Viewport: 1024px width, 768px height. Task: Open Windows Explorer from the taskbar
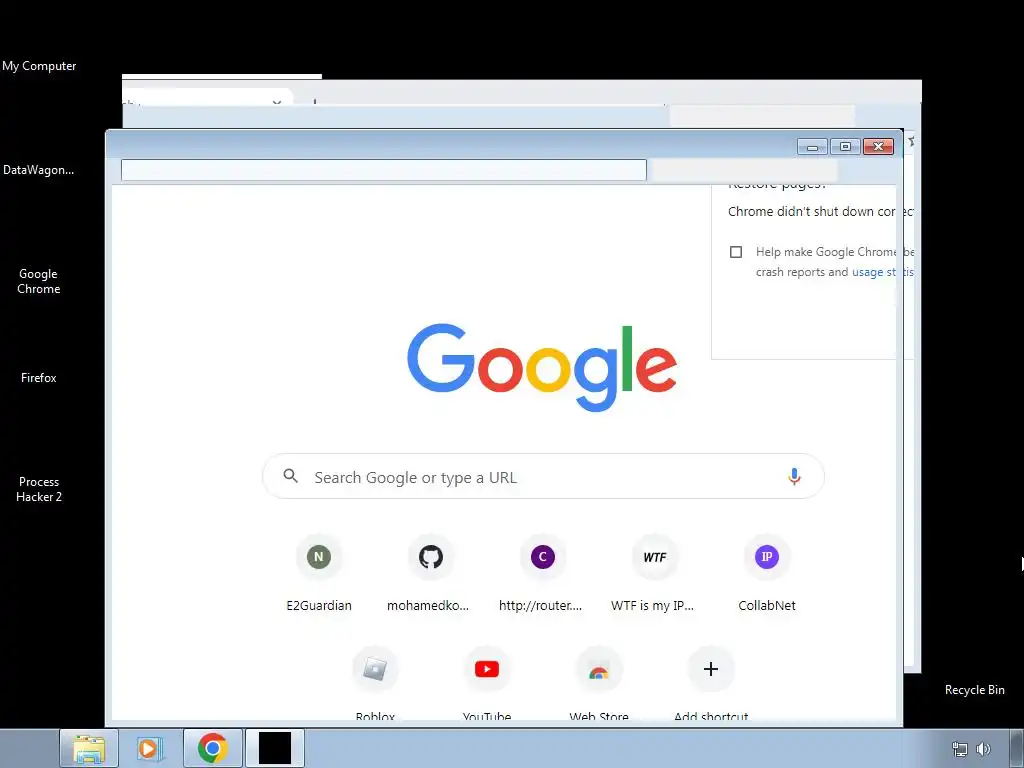tap(89, 748)
